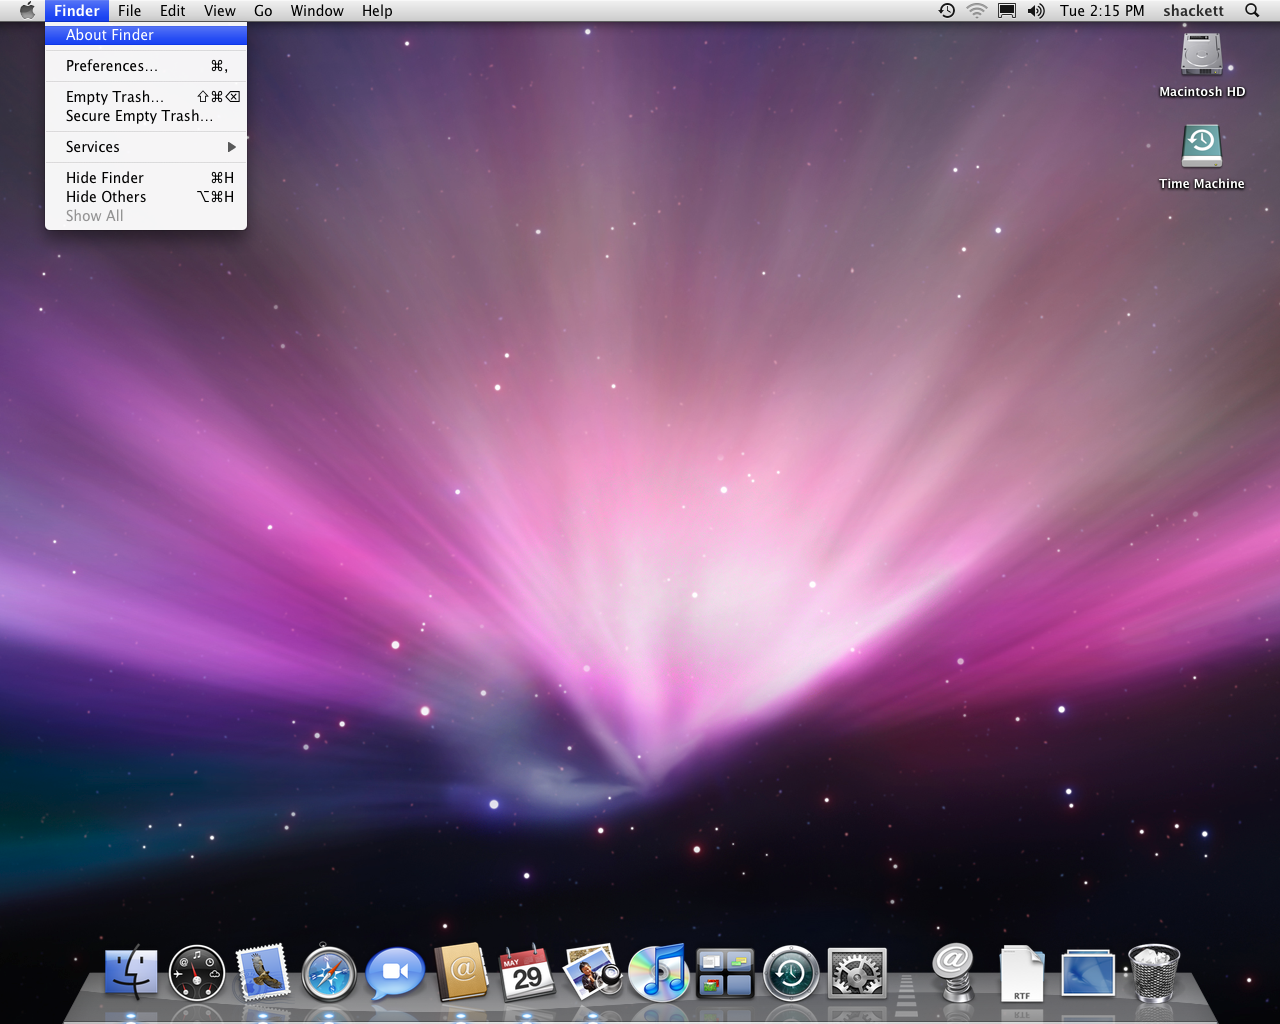Open the volume control in menu bar
Image resolution: width=1280 pixels, height=1024 pixels.
1036,11
